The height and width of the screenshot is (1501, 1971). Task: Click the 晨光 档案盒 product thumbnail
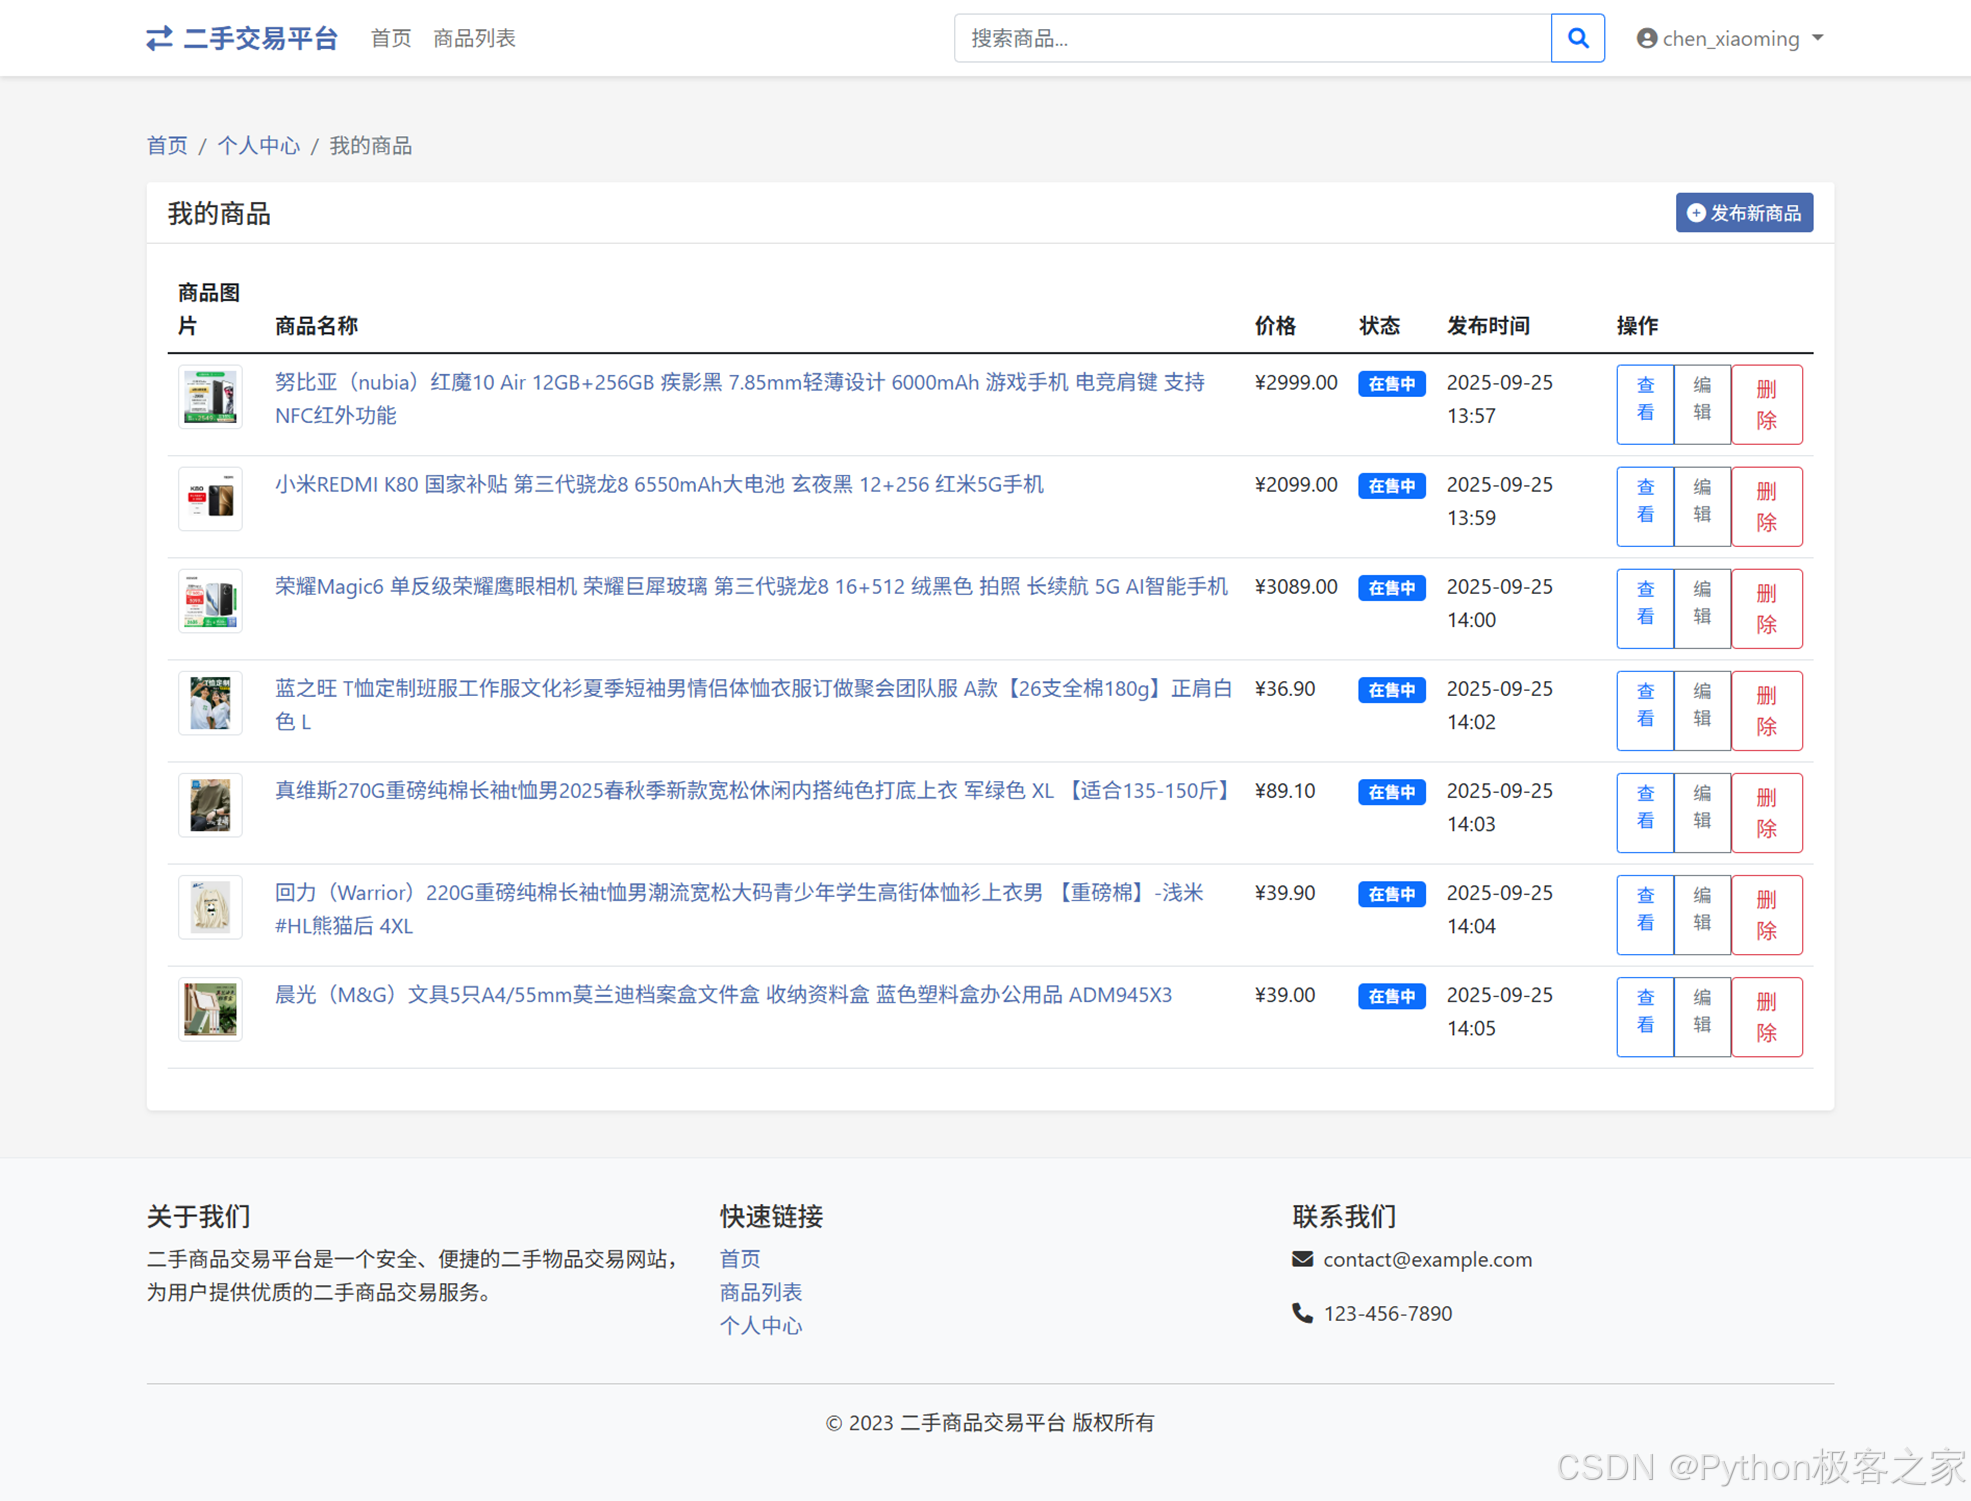tap(210, 1009)
